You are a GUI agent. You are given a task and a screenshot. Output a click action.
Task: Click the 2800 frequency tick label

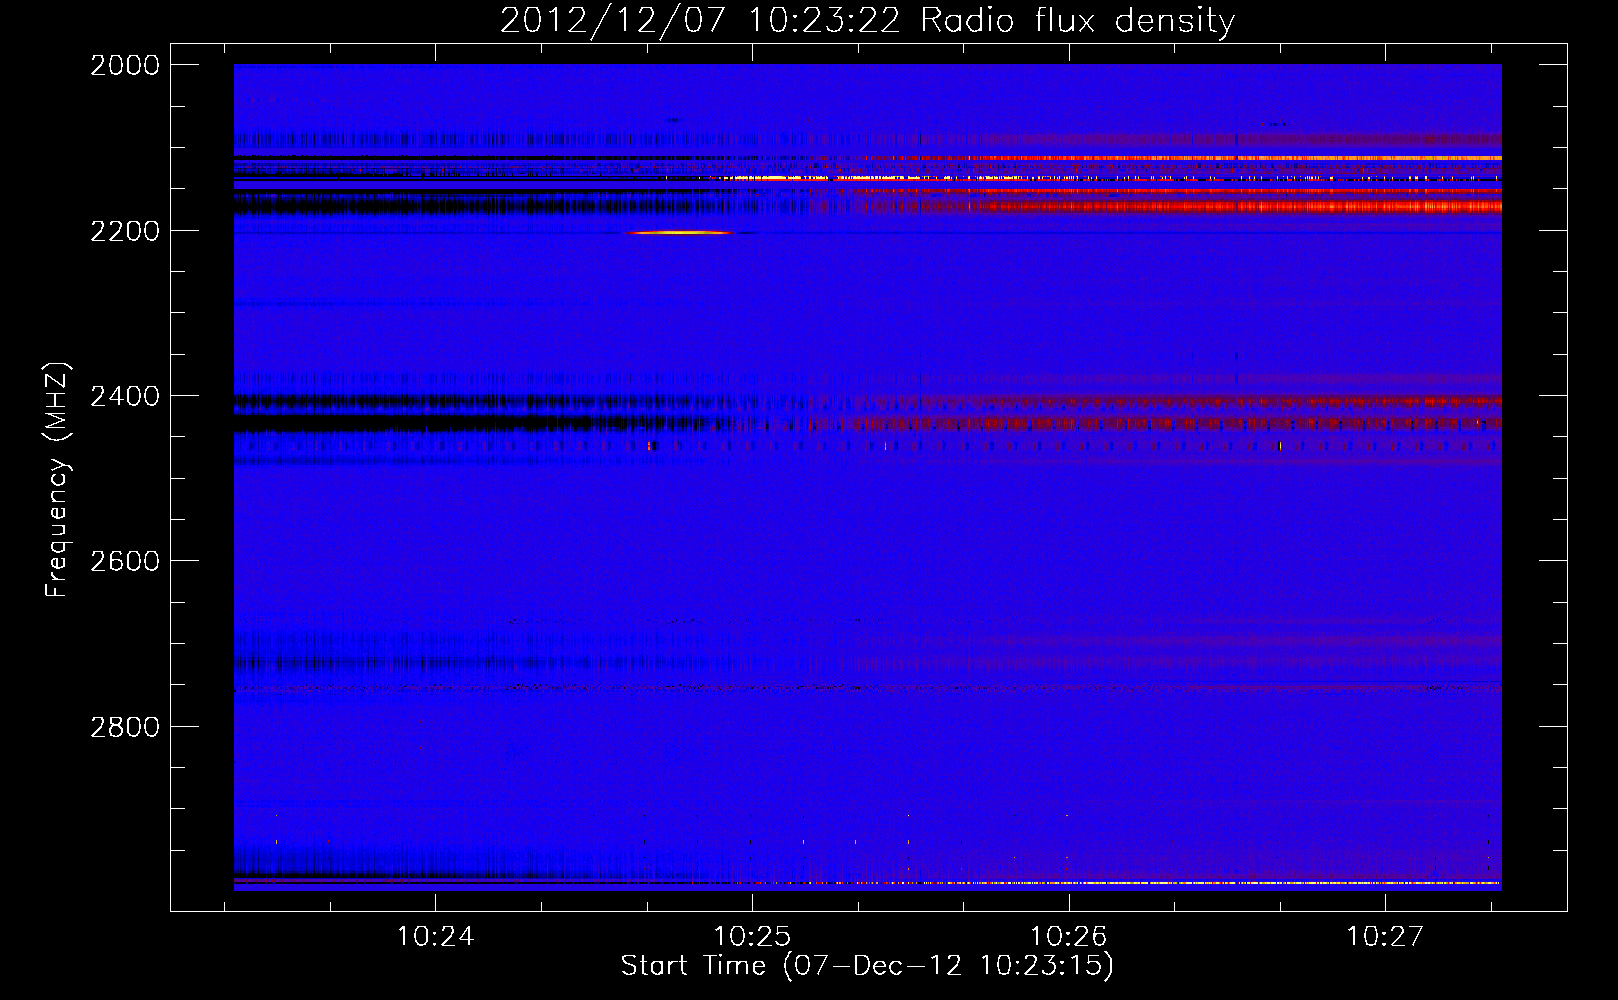point(125,726)
